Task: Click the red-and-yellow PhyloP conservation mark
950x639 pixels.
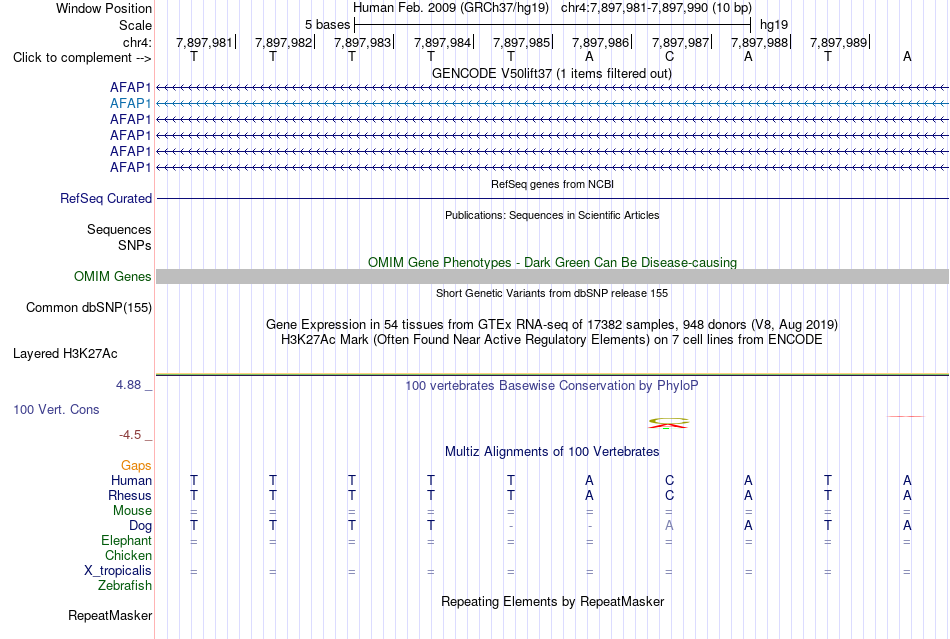Action: [x=668, y=423]
